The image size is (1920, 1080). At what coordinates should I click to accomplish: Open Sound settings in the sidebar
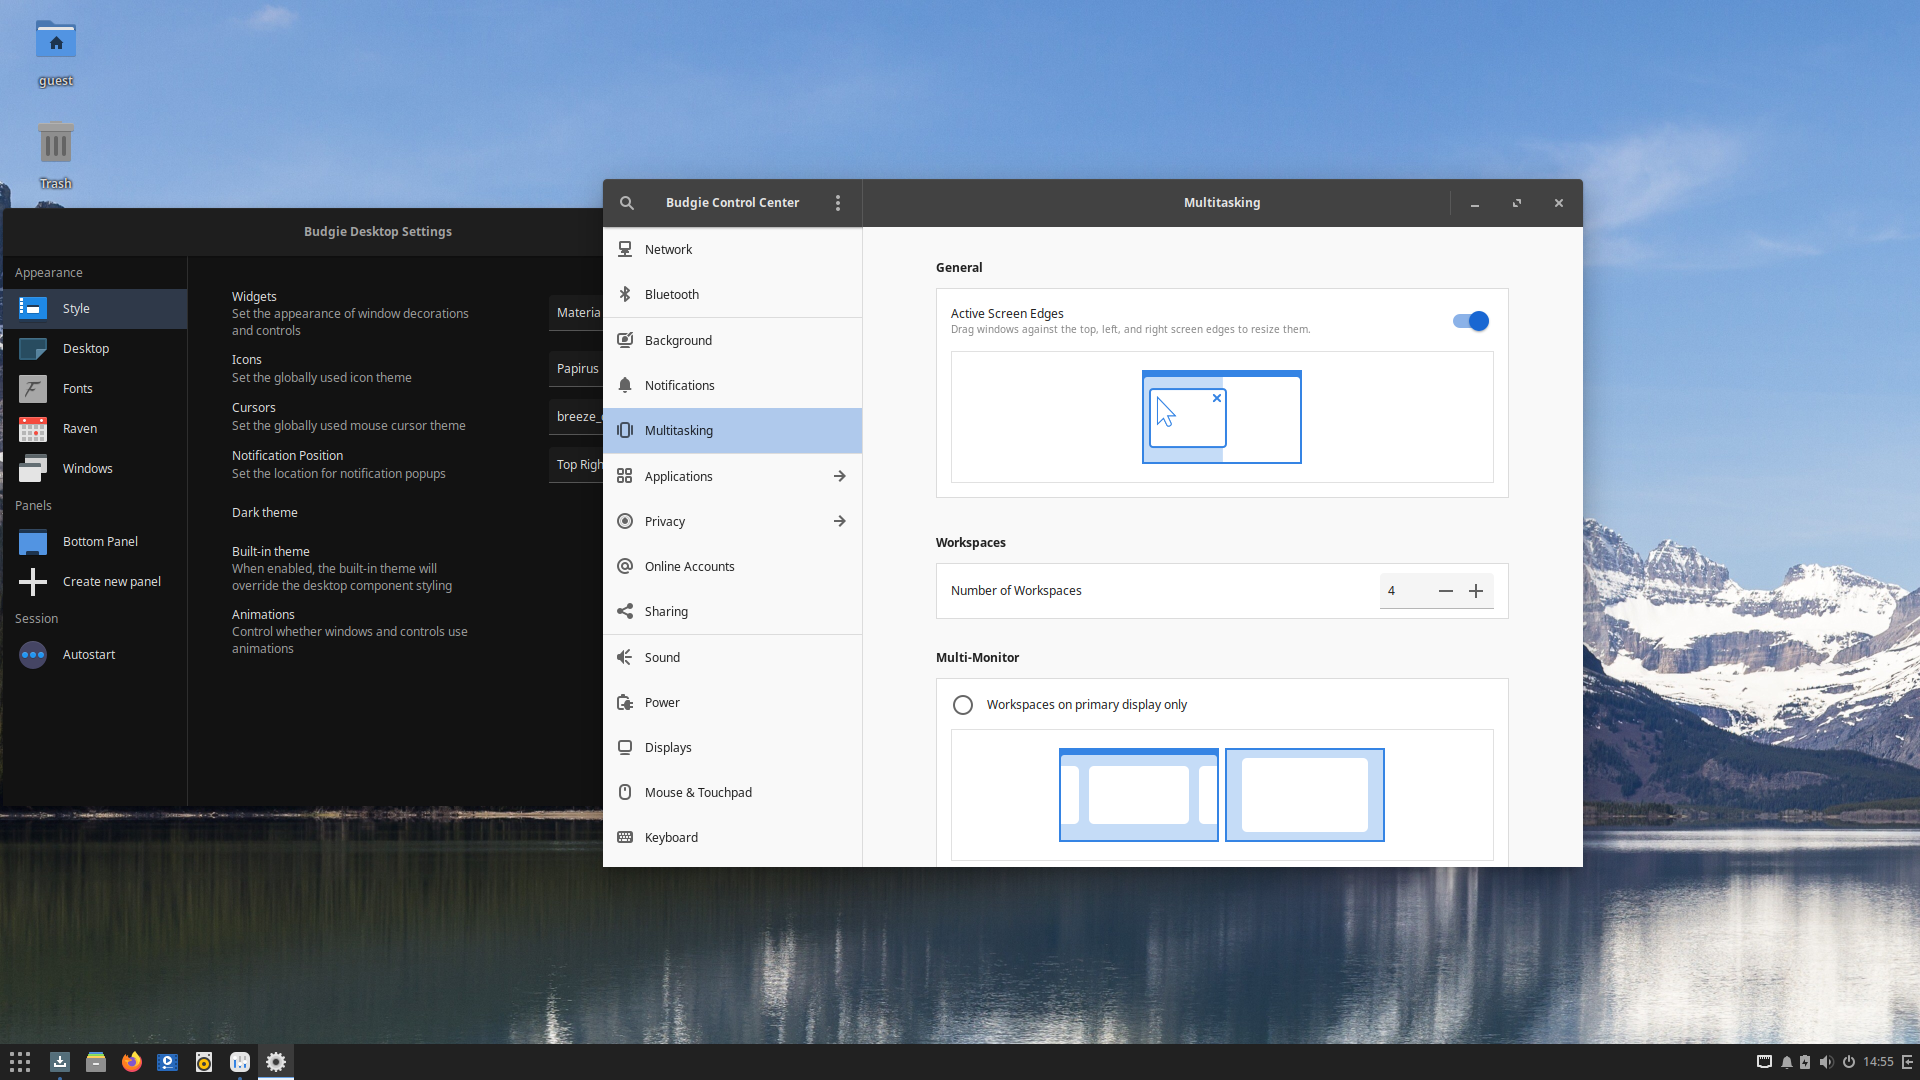tap(732, 658)
